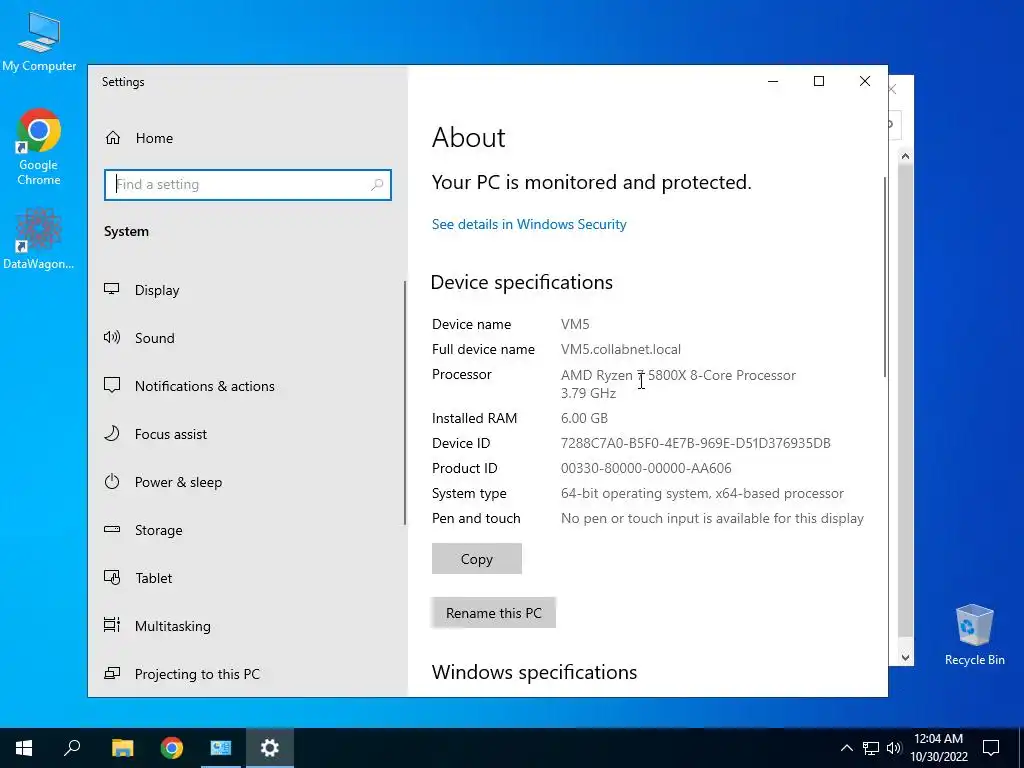Open See details in Windows Security link

coord(529,224)
